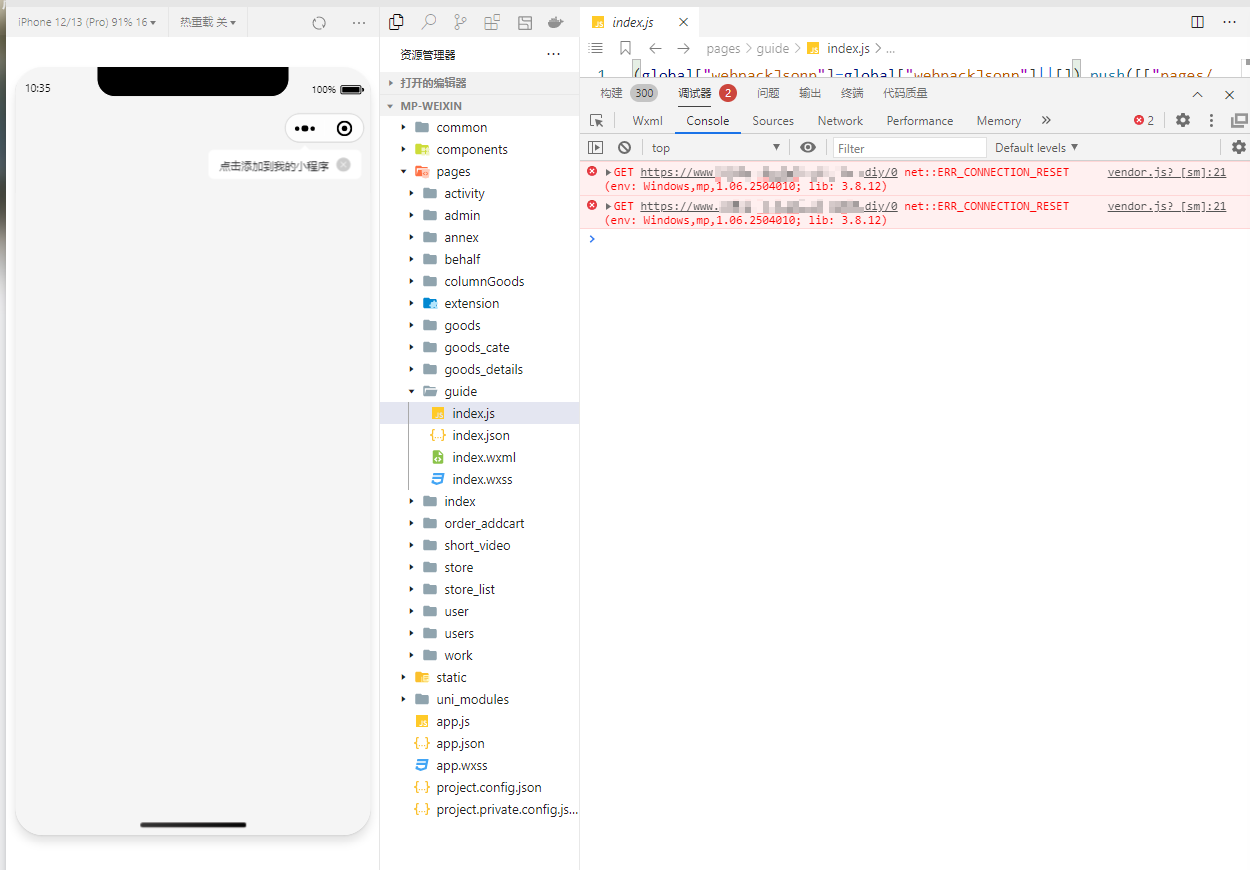Open console settings gear at far right
Image resolution: width=1250 pixels, height=870 pixels.
pos(1239,147)
